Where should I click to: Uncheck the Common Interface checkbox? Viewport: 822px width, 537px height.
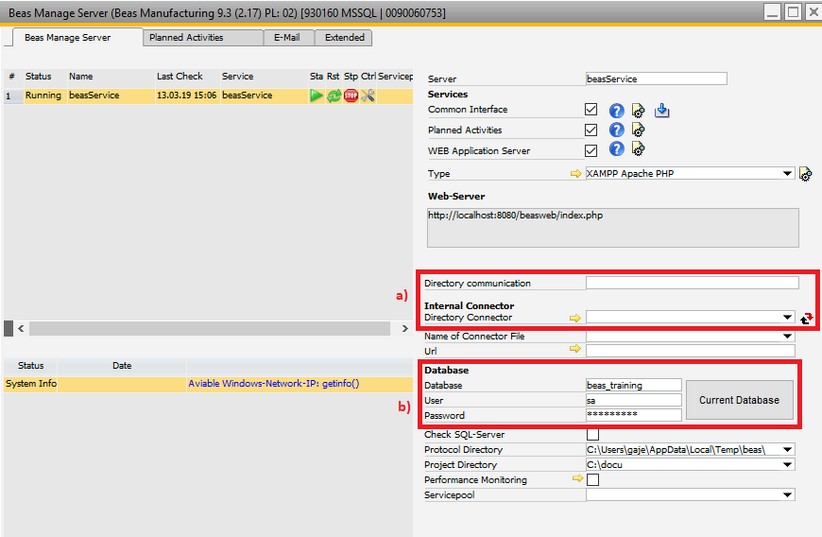(591, 110)
